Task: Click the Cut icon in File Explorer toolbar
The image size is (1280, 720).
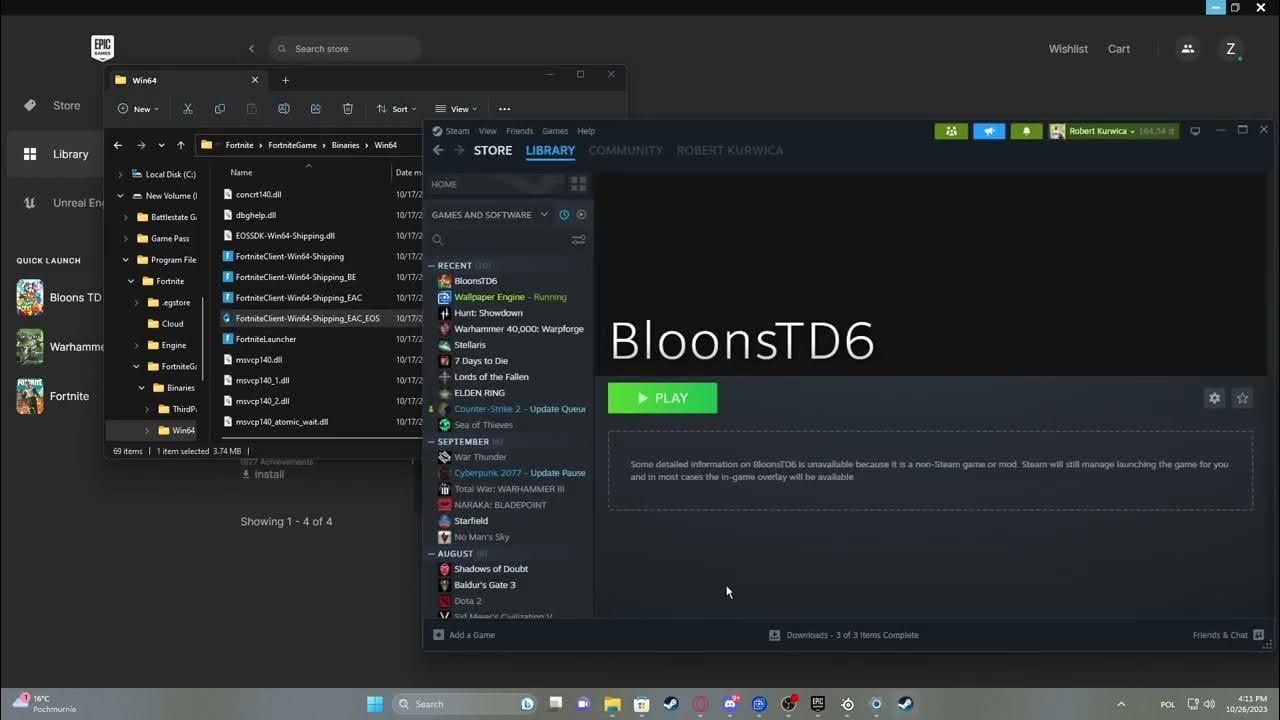Action: [187, 109]
